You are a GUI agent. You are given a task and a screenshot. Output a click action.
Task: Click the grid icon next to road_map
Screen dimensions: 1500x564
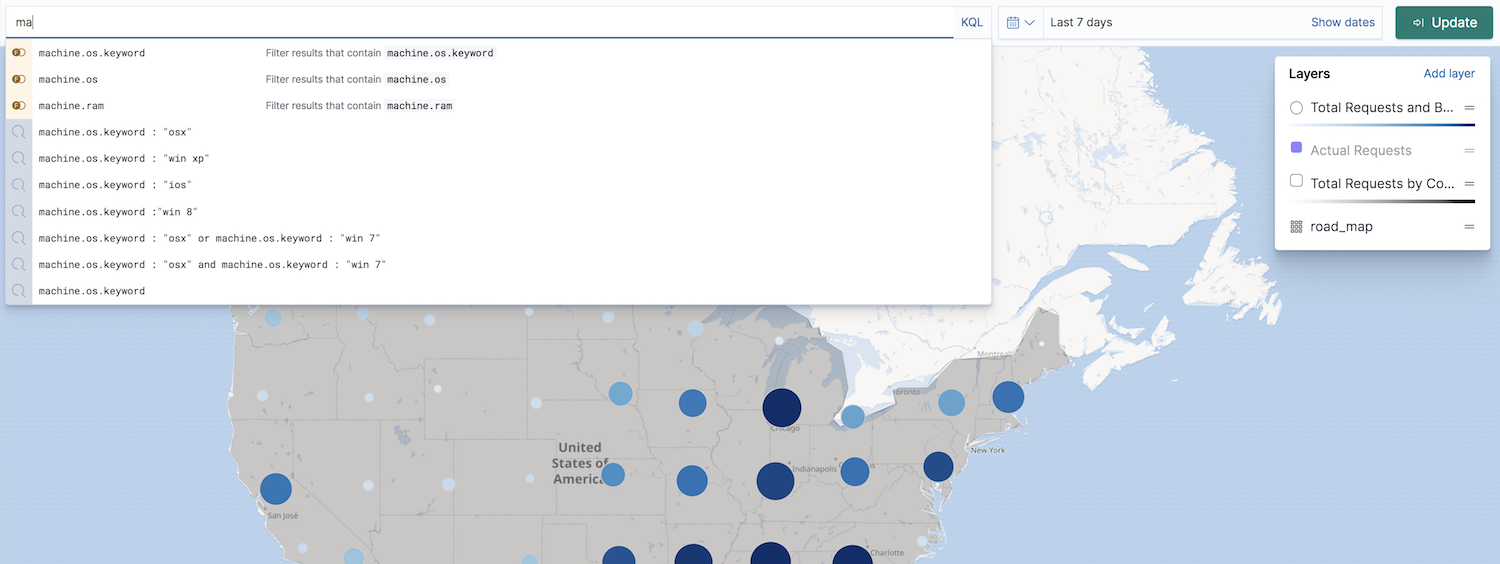click(x=1297, y=227)
